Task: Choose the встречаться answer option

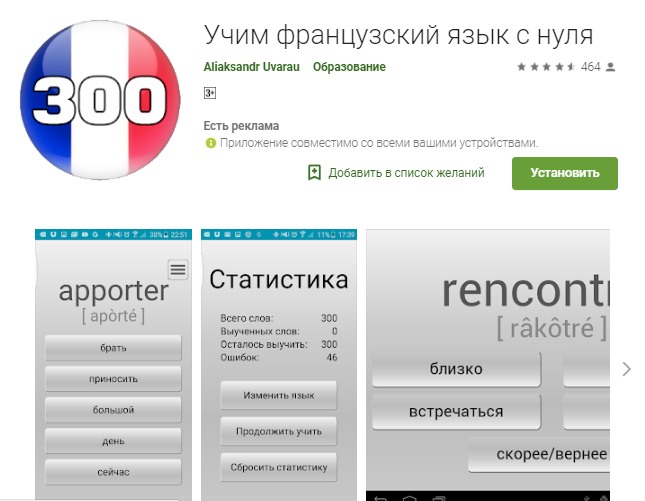Action: point(456,411)
